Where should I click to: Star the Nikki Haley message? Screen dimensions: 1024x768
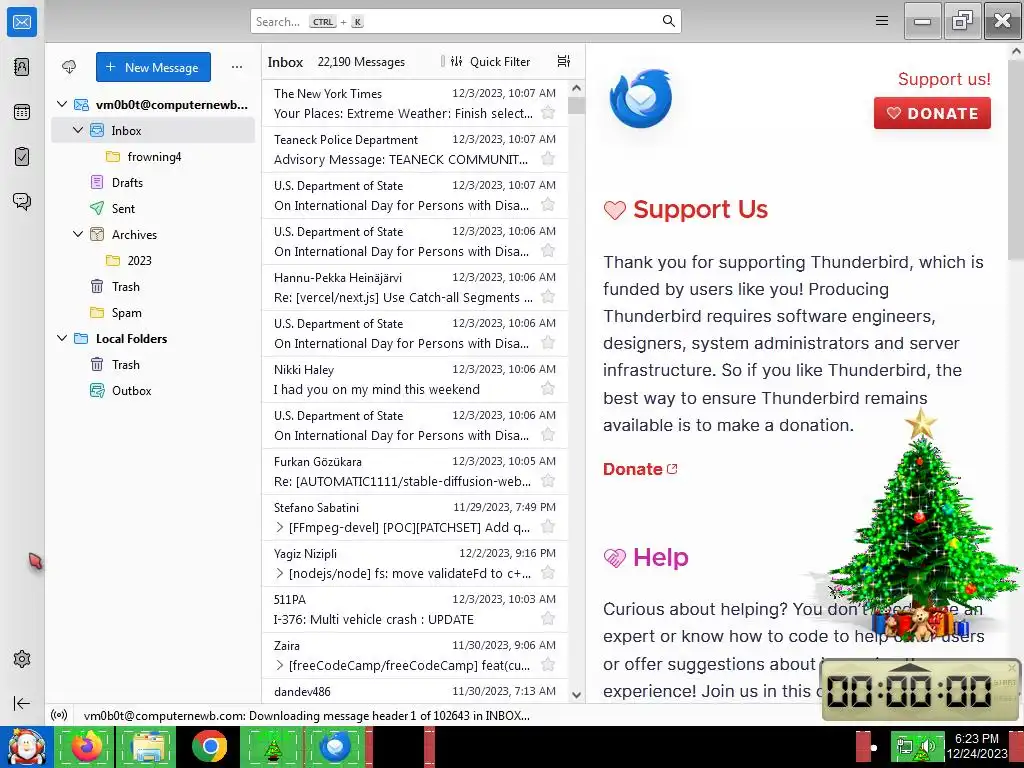548,389
